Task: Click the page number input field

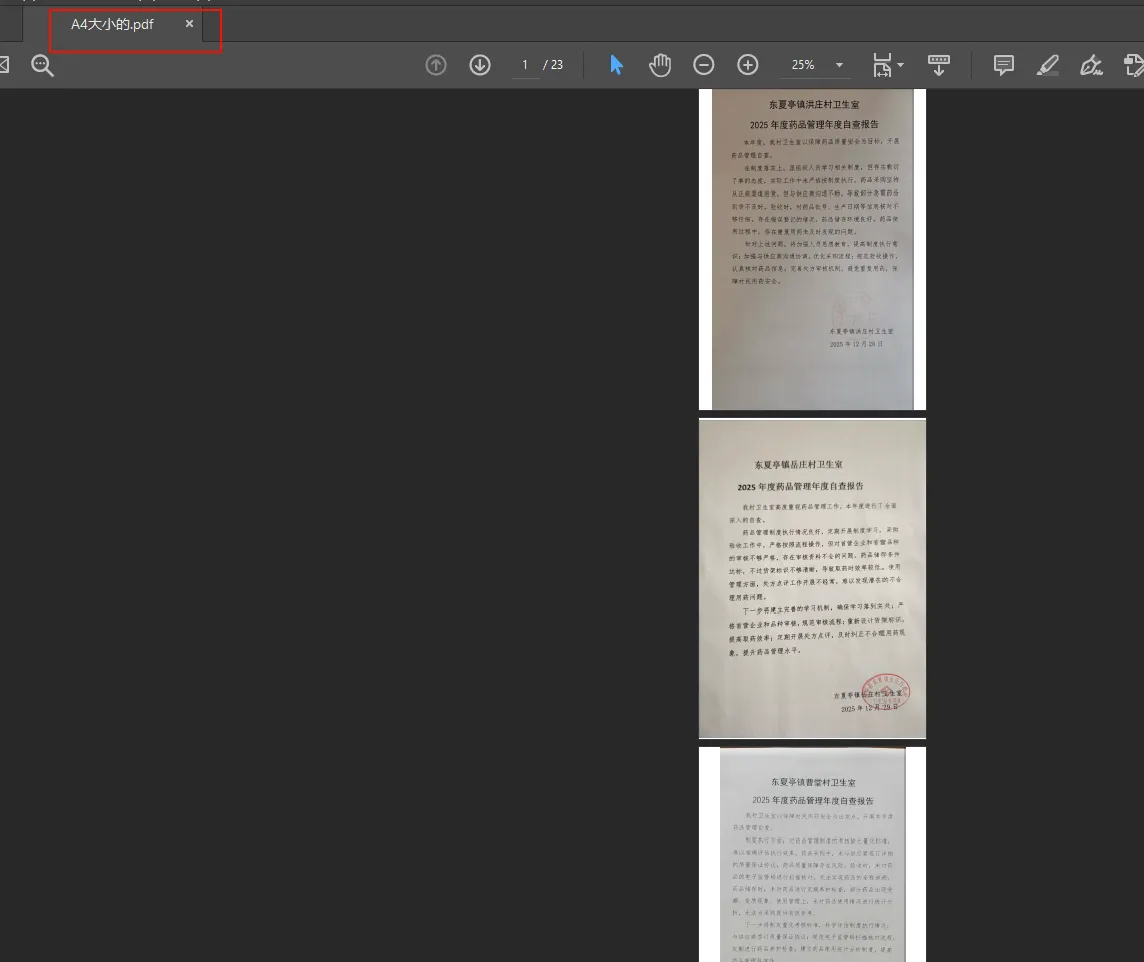Action: coord(525,65)
